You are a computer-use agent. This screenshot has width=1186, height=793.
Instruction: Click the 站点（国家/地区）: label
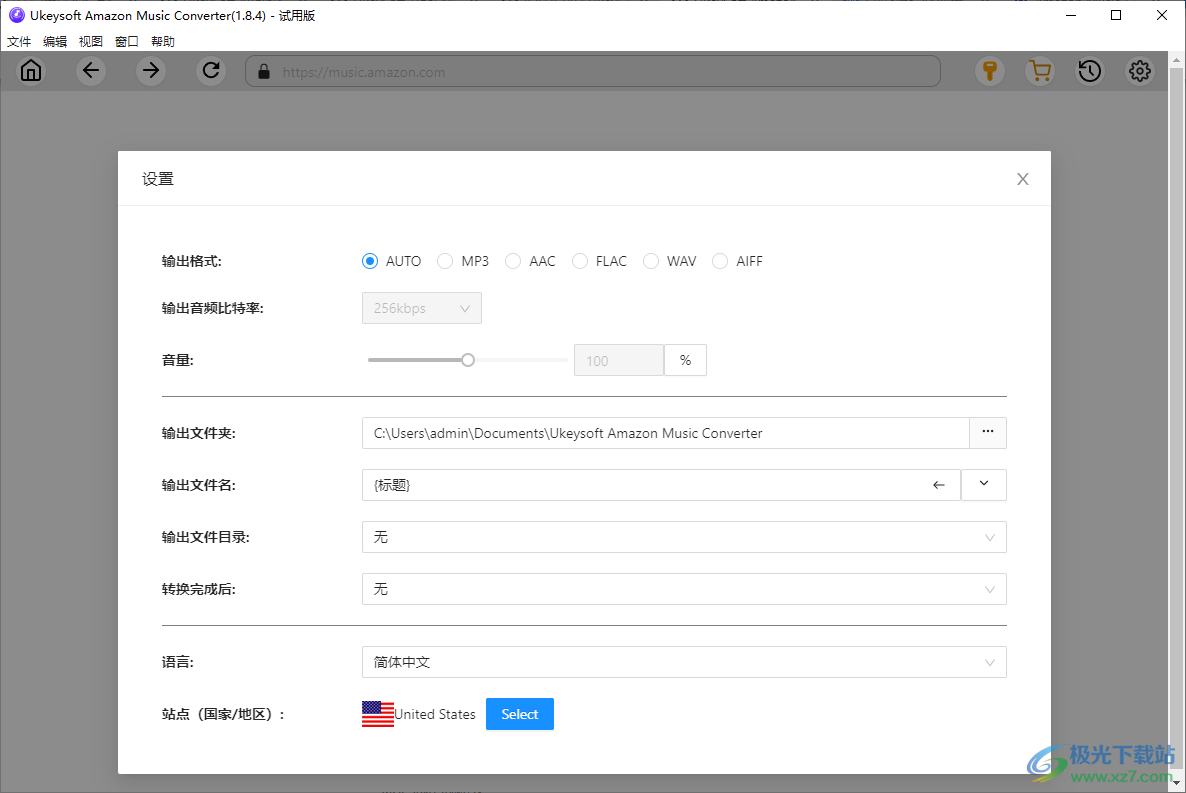(x=223, y=714)
